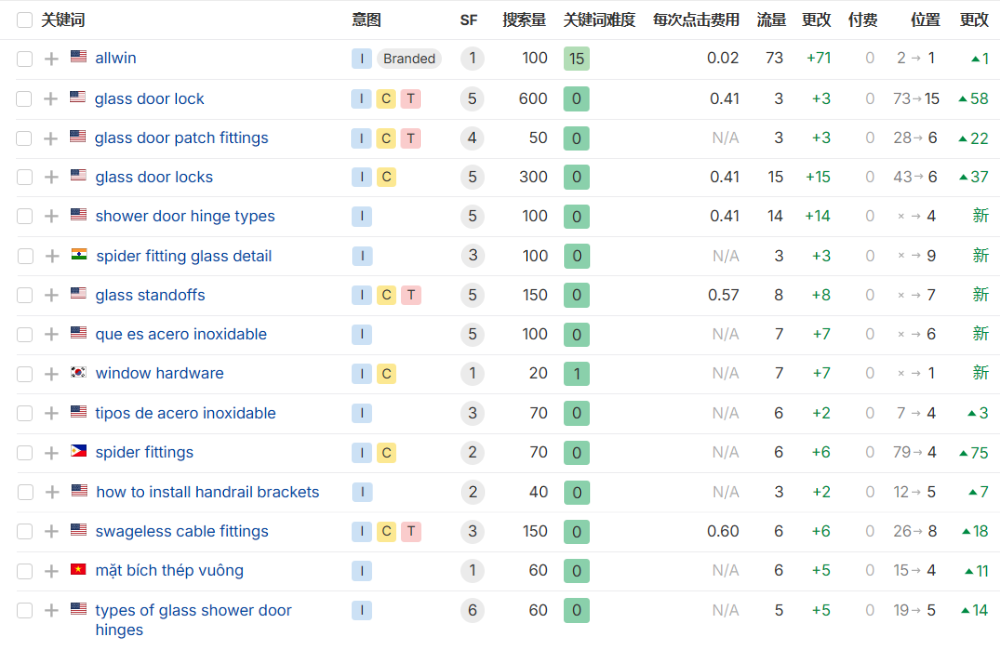Click the green difficulty badge for allwin

point(576,59)
